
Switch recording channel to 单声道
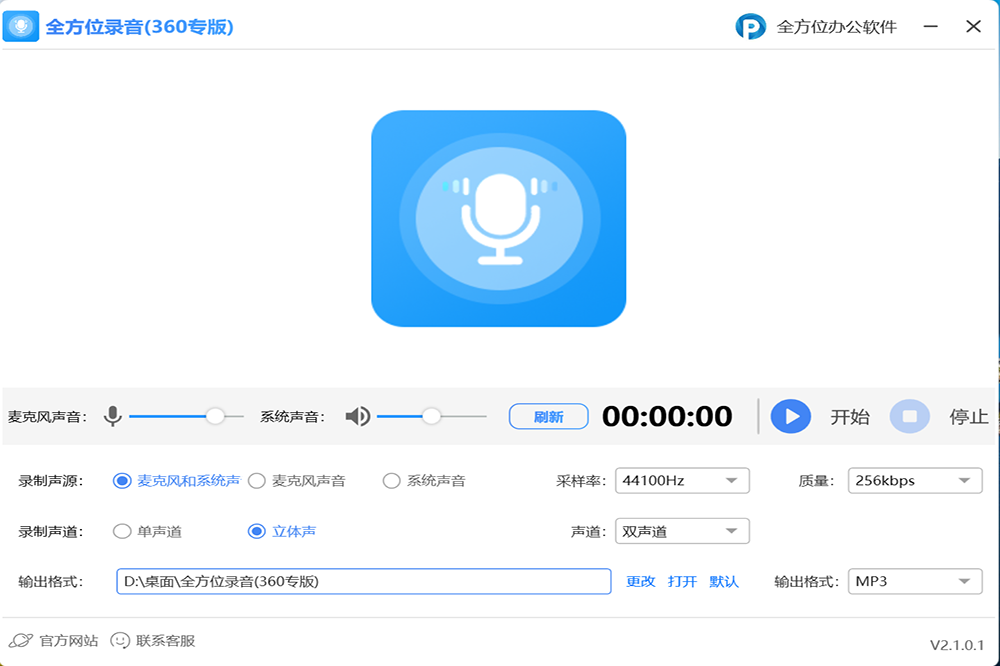(x=122, y=531)
